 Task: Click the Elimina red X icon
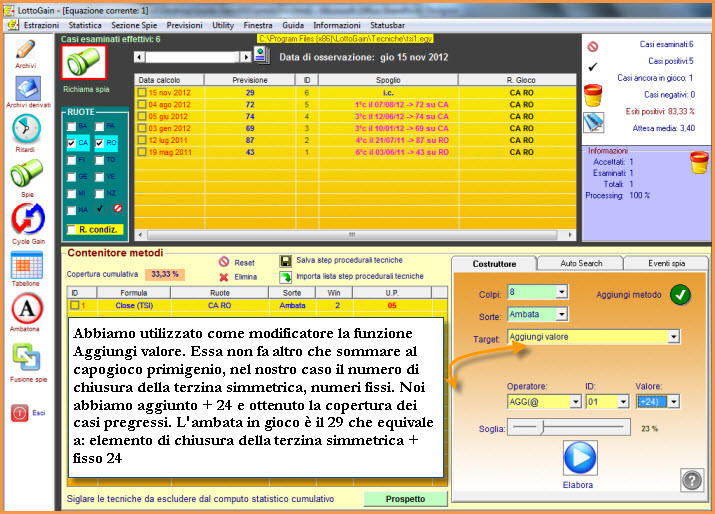223,277
